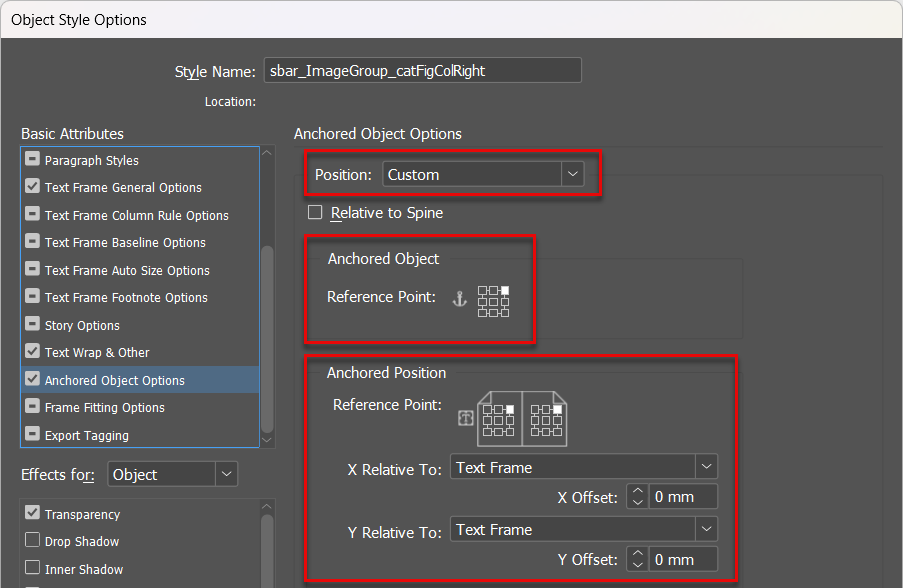The width and height of the screenshot is (903, 588).
Task: Open Y Relative To dropdown
Action: click(584, 529)
